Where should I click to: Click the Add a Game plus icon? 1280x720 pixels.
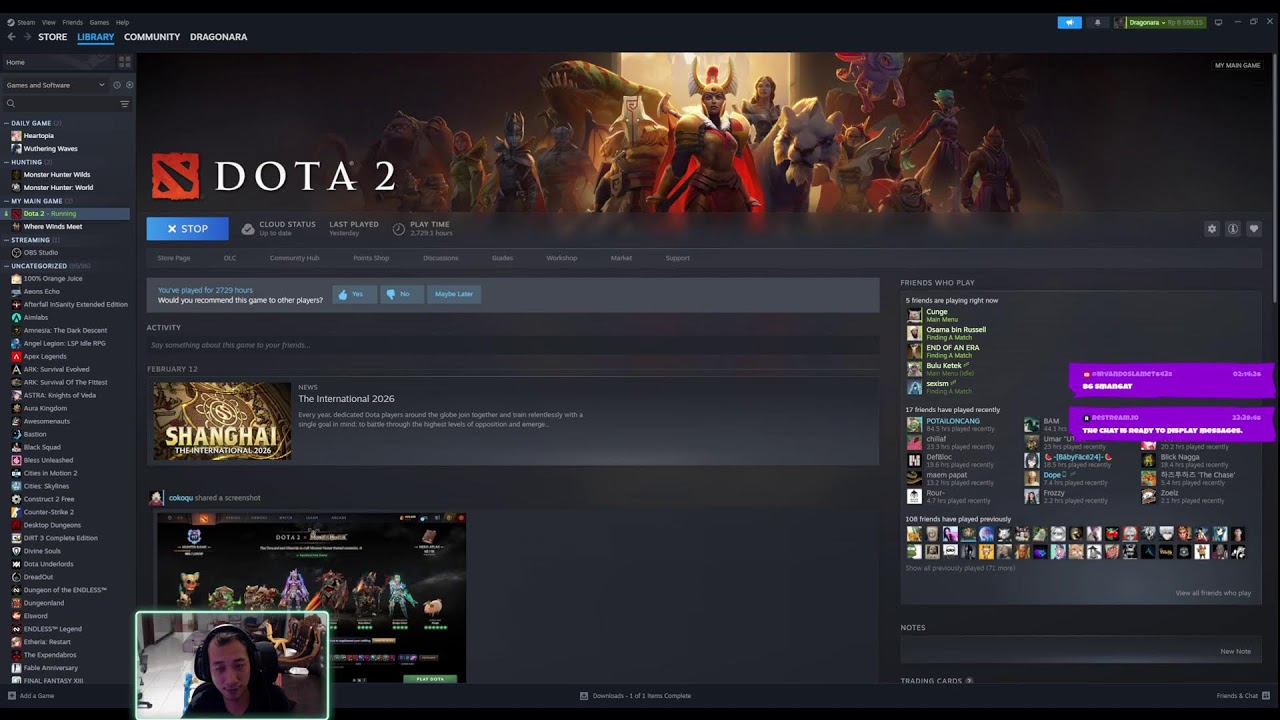tap(12, 696)
